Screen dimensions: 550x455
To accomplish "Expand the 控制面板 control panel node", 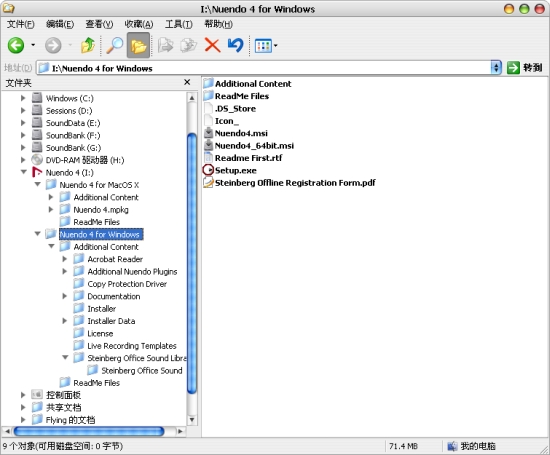I will pyautogui.click(x=23, y=395).
